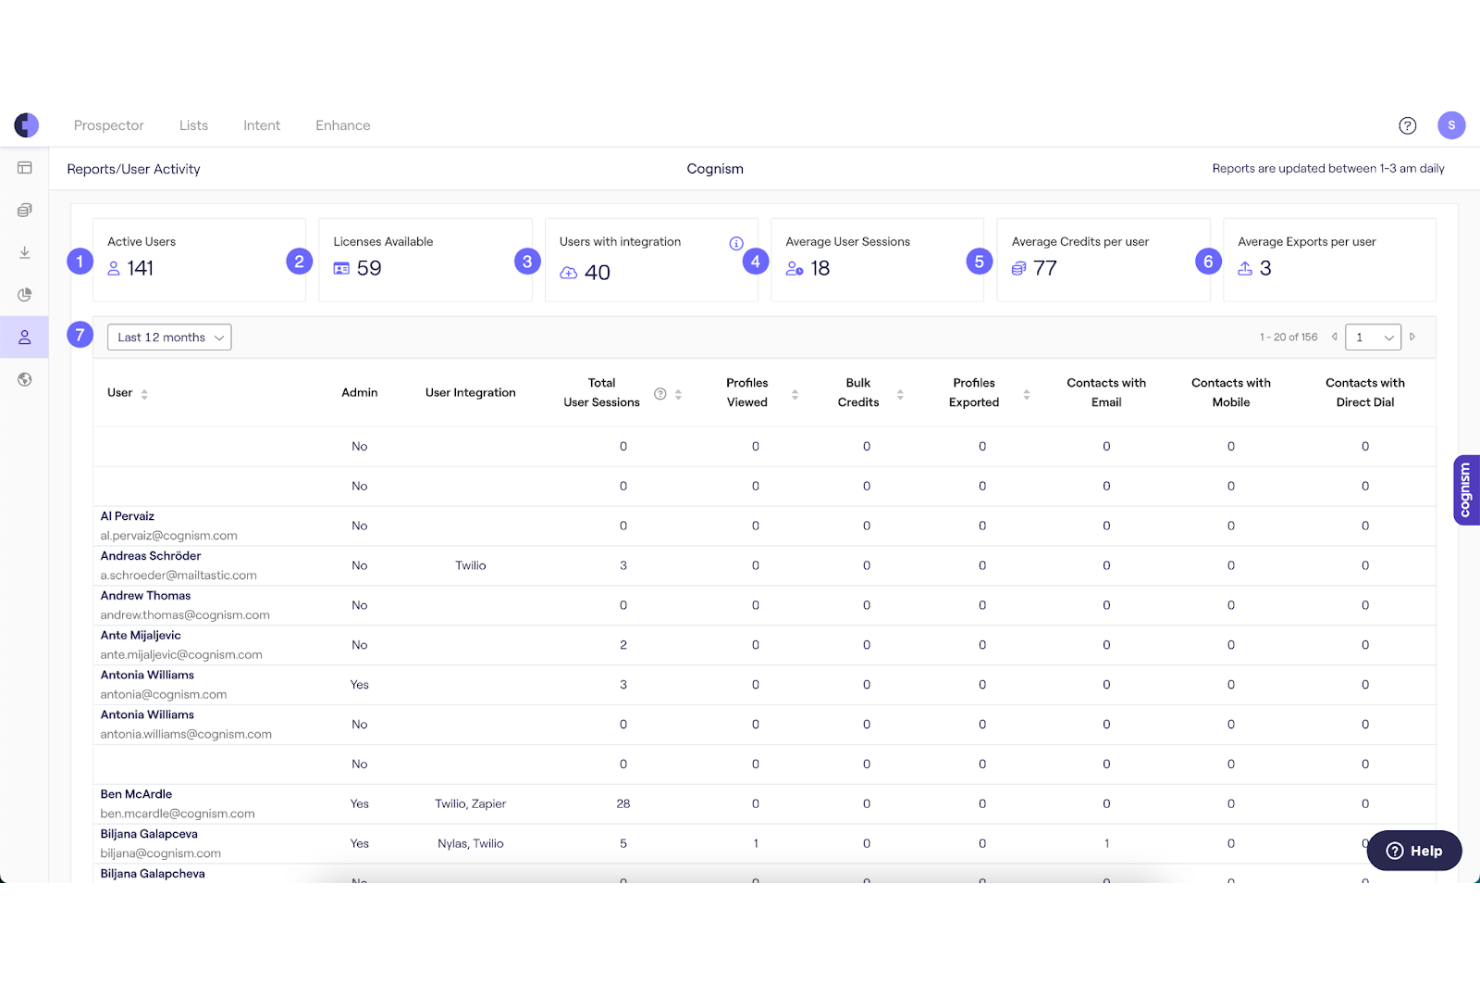The width and height of the screenshot is (1480, 987).
Task: Click the 28 sessions value for Ben McArdle
Action: coord(623,804)
